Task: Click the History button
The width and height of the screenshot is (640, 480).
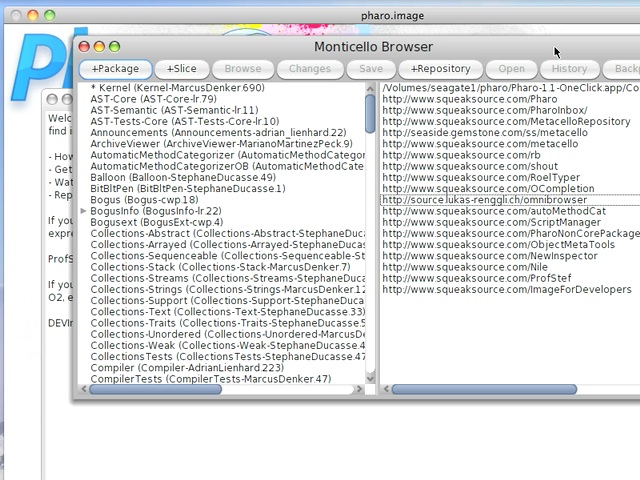Action: pos(569,69)
